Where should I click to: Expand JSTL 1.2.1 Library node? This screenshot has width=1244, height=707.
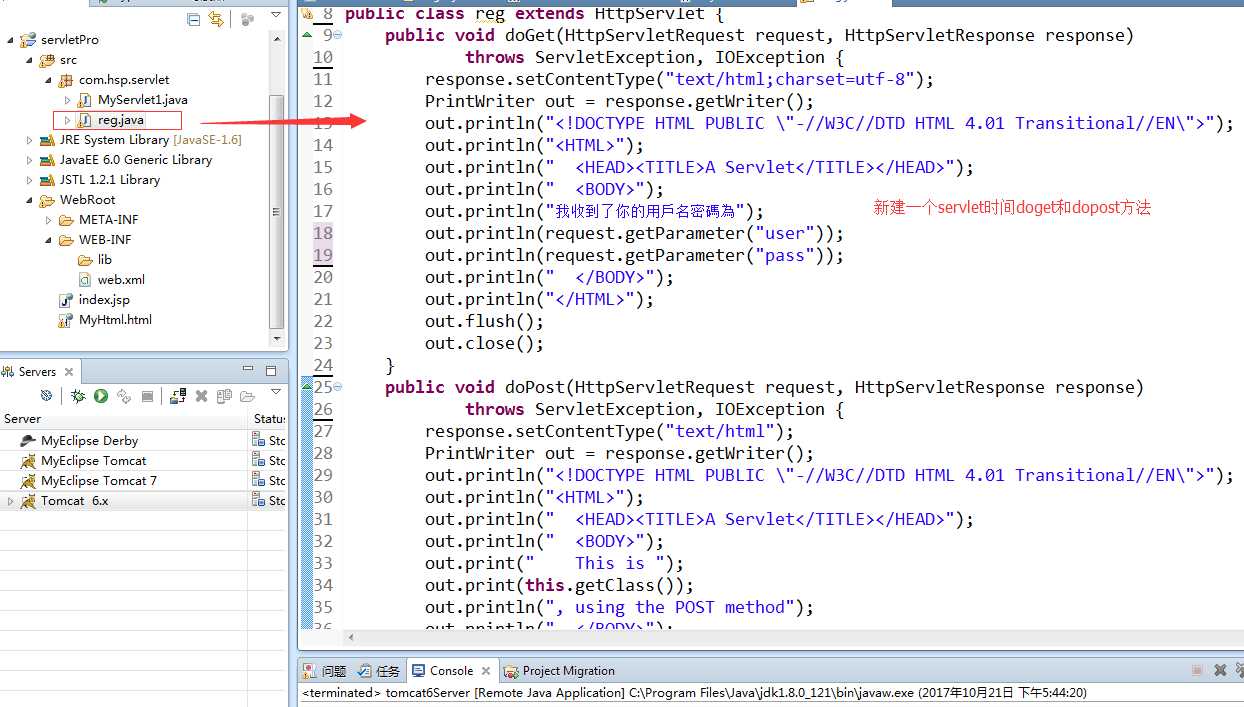coord(30,180)
